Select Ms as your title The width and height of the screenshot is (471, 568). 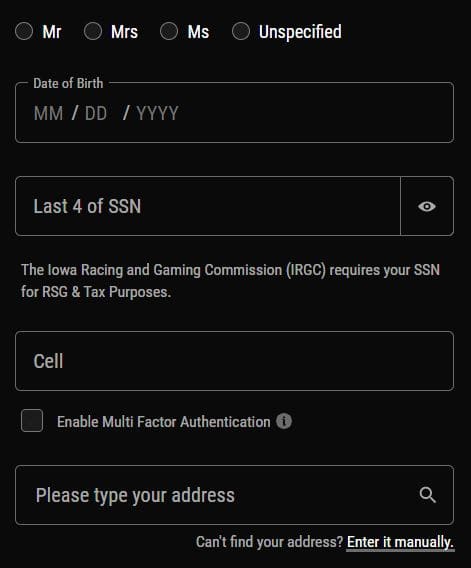pyautogui.click(x=169, y=31)
